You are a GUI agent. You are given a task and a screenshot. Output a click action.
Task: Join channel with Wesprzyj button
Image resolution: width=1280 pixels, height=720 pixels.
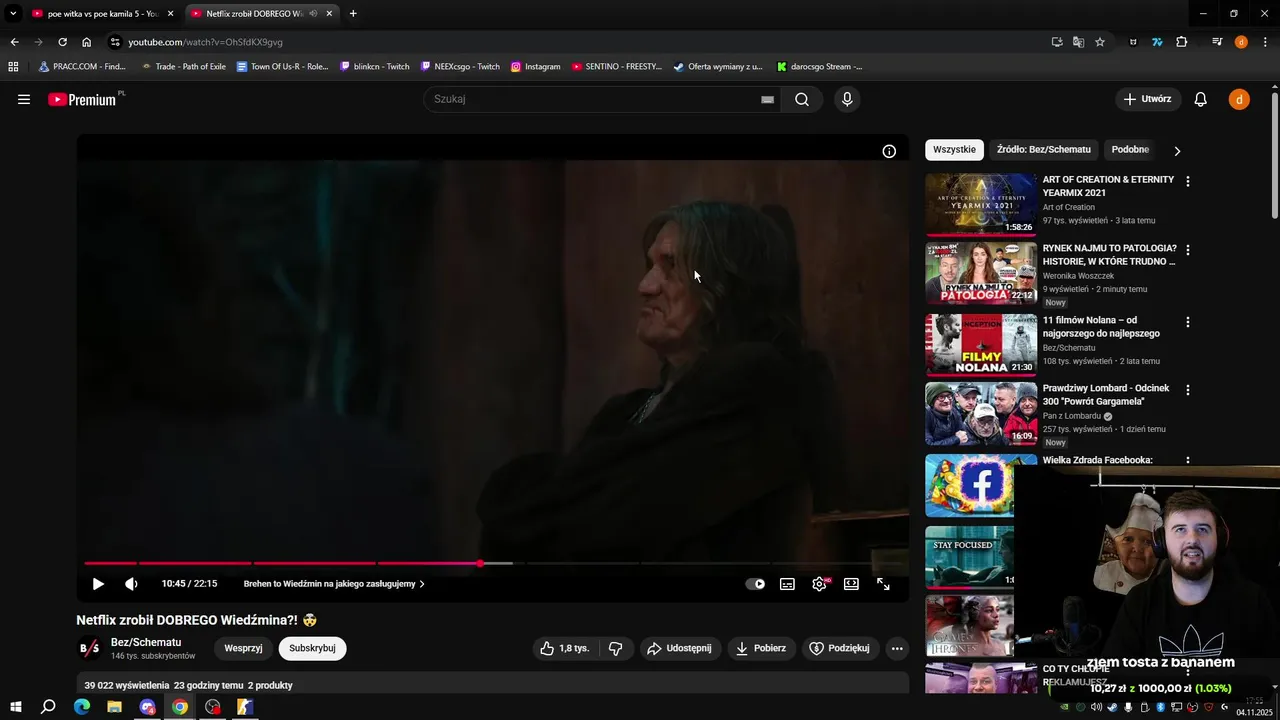pyautogui.click(x=243, y=648)
